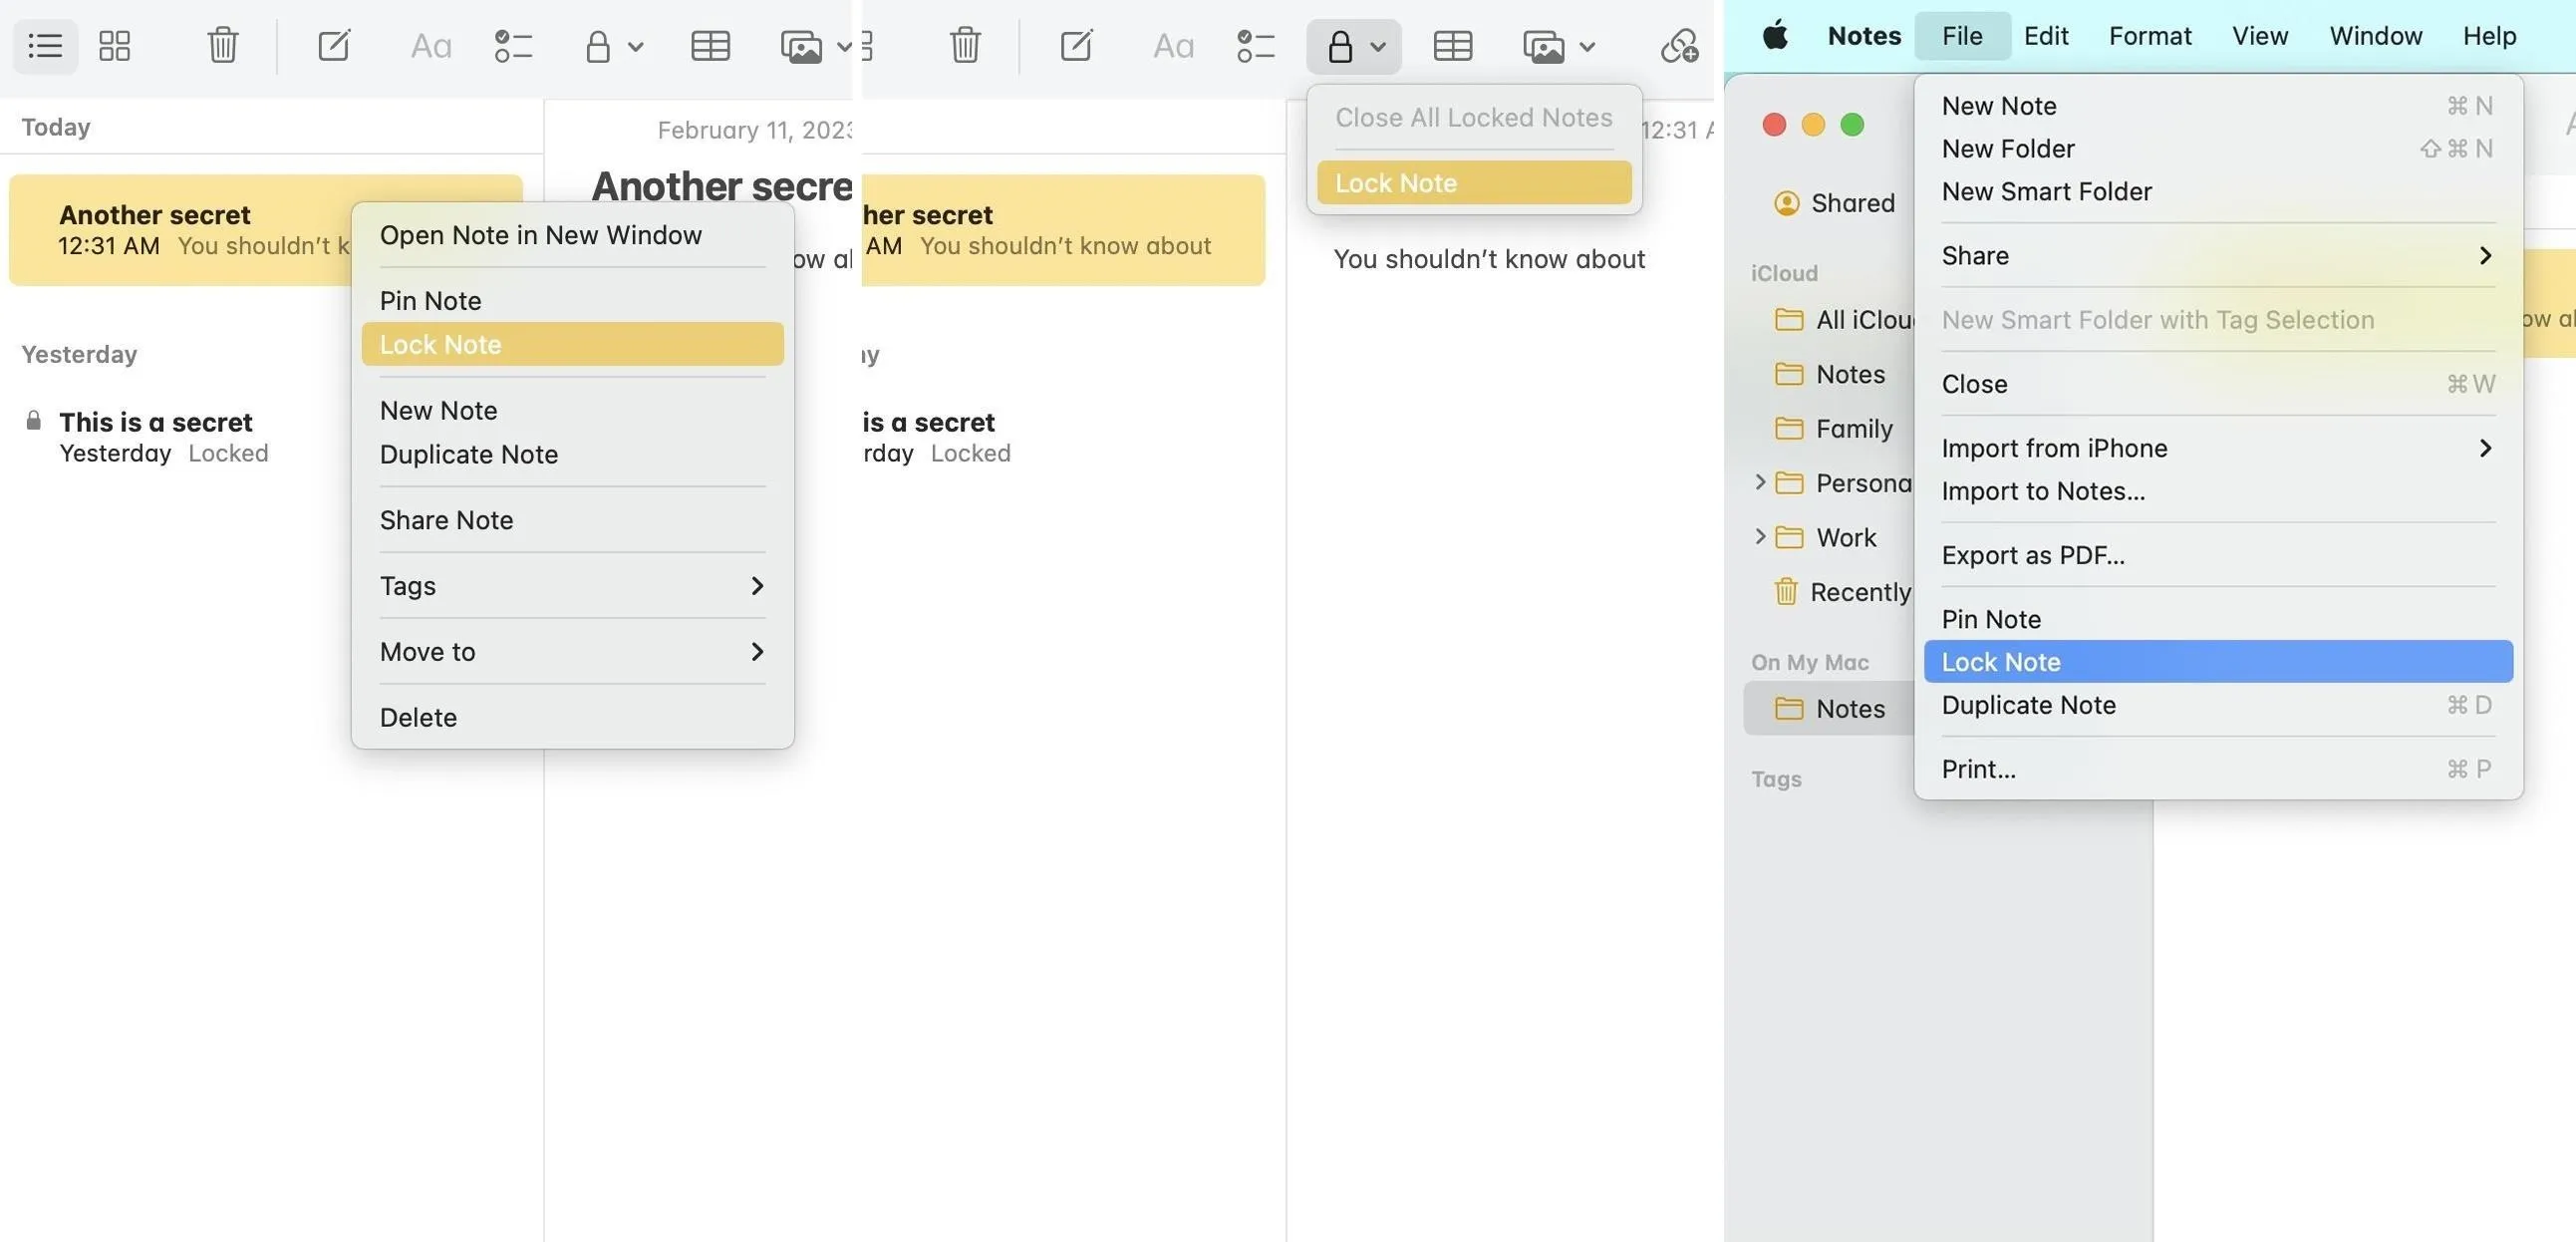Click checklist icon in left window toolbar

[x=513, y=46]
